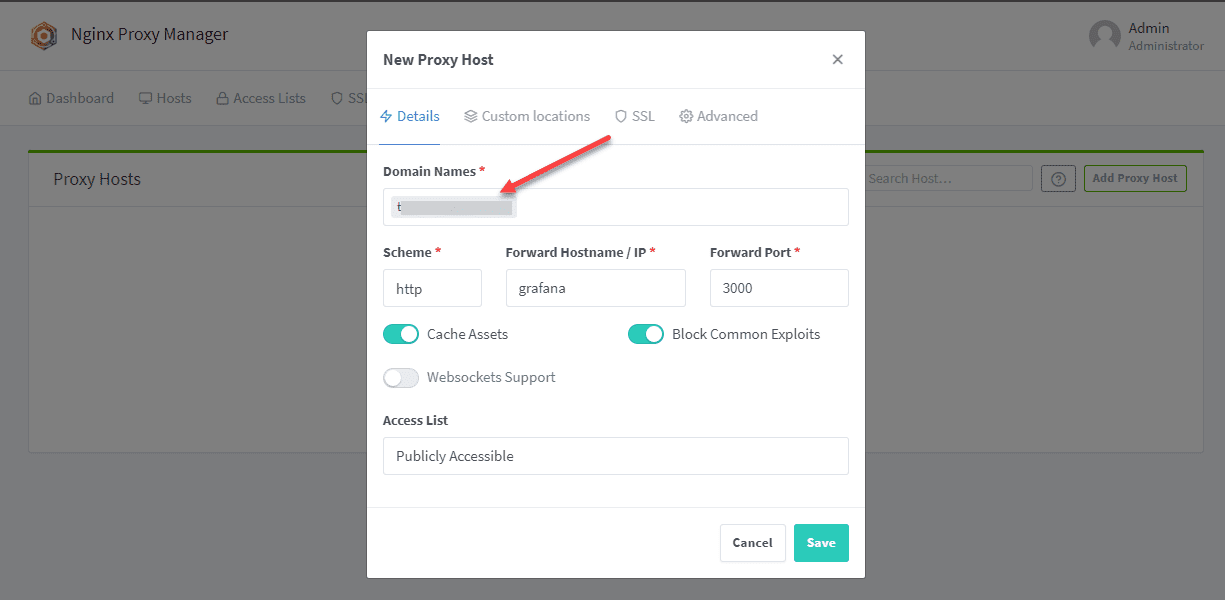Open the Hosts navigation menu
The height and width of the screenshot is (600, 1225).
coord(165,98)
